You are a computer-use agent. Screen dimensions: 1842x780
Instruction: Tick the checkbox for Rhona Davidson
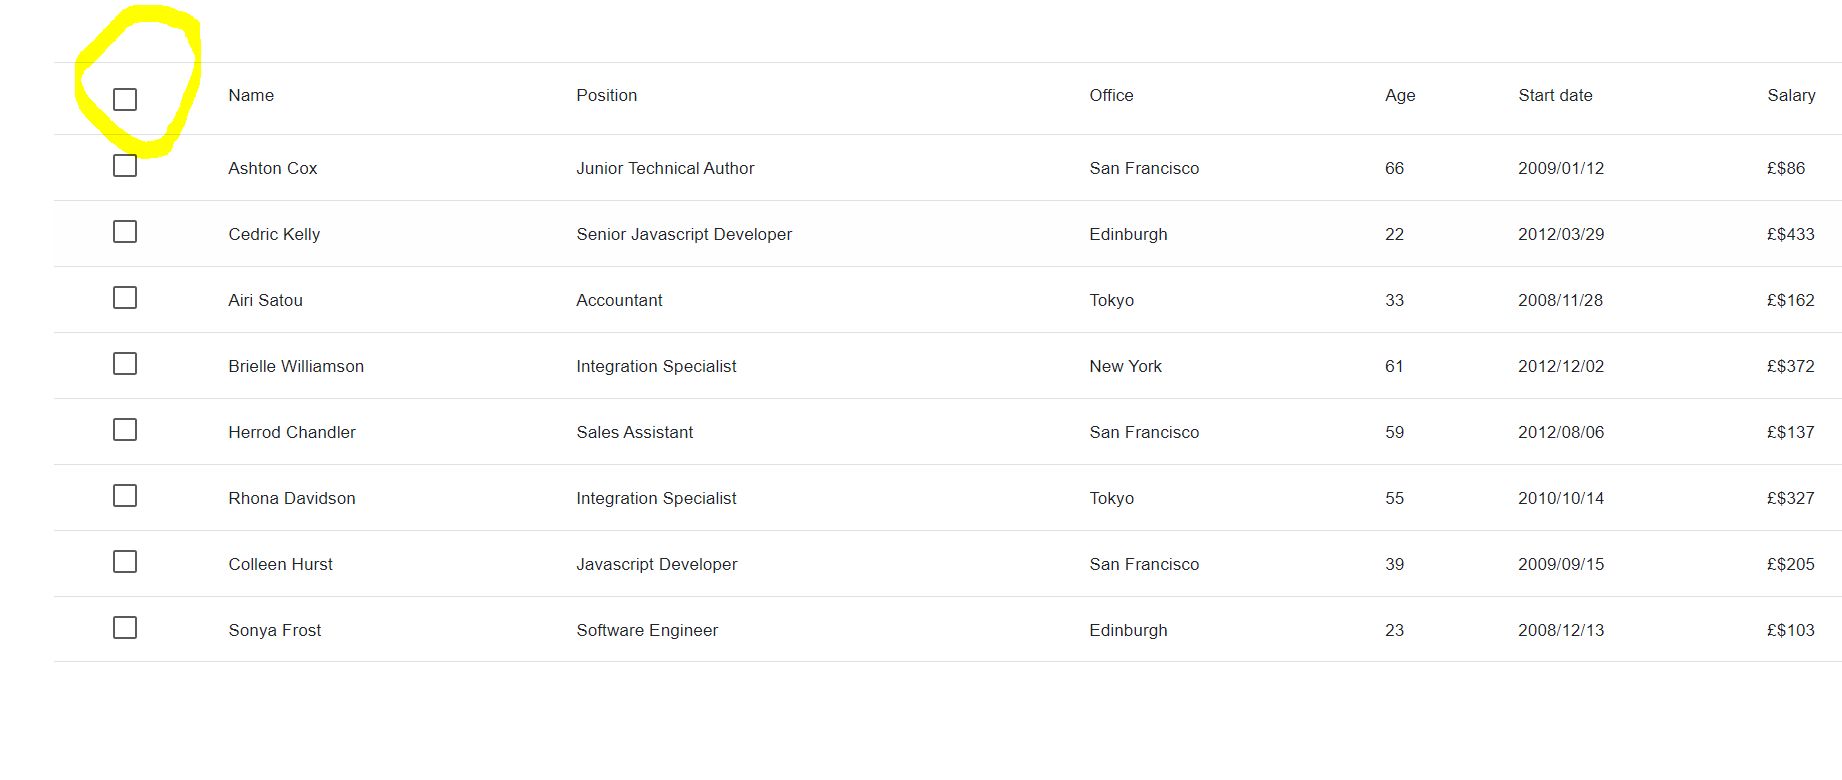coord(125,495)
